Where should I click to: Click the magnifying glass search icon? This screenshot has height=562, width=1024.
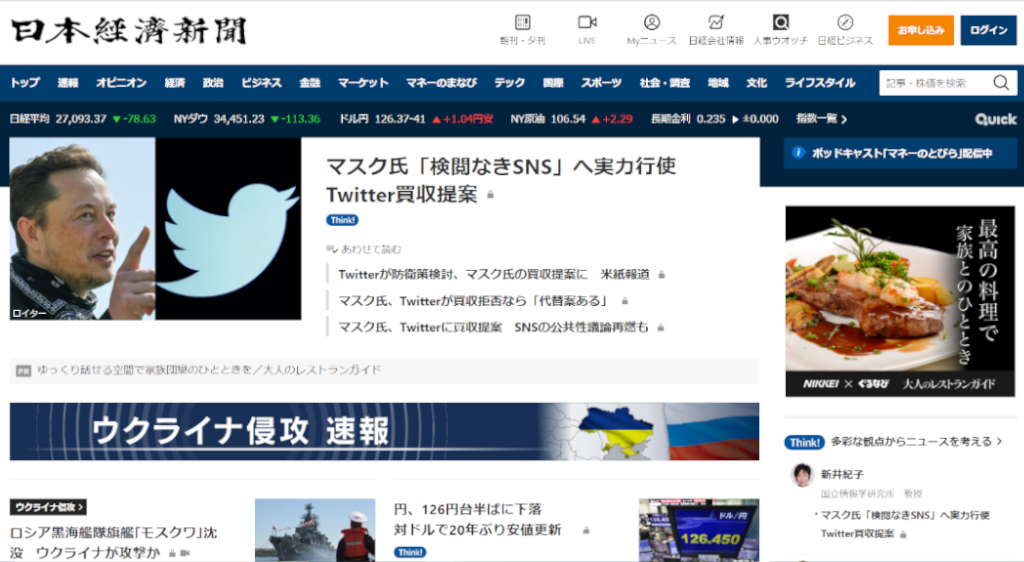[x=1001, y=83]
